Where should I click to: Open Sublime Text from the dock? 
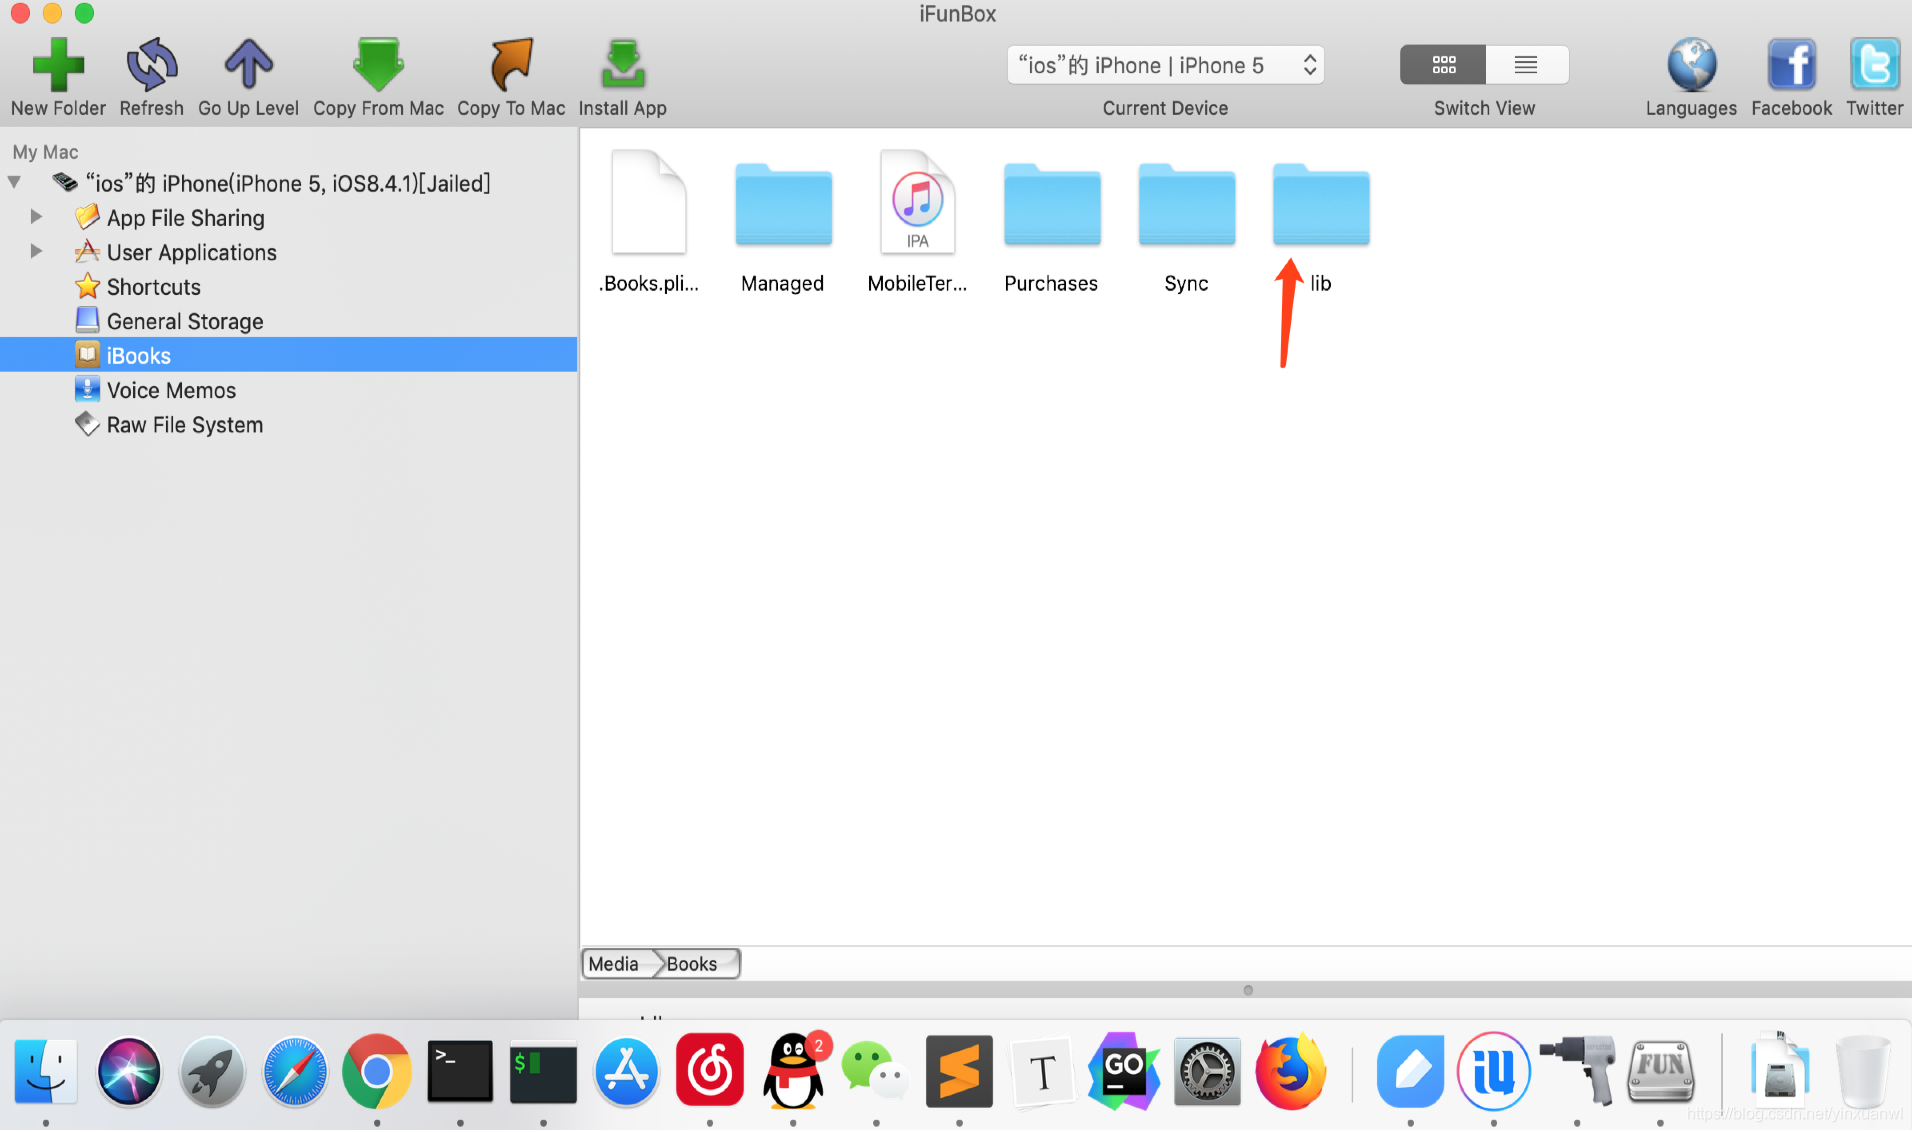(959, 1071)
